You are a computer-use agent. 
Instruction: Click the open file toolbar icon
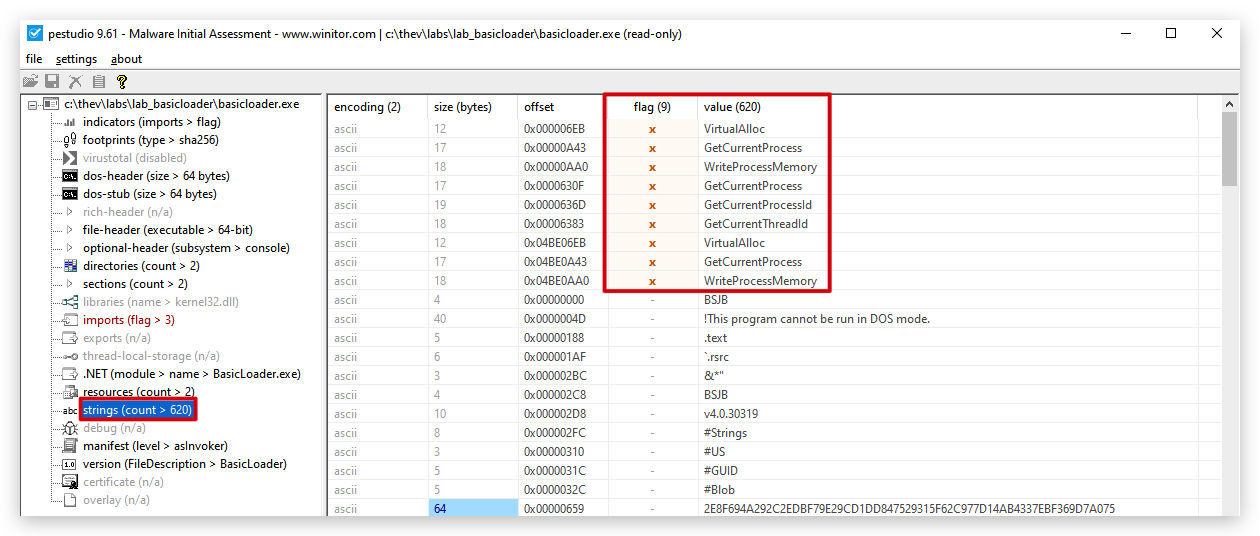point(30,81)
